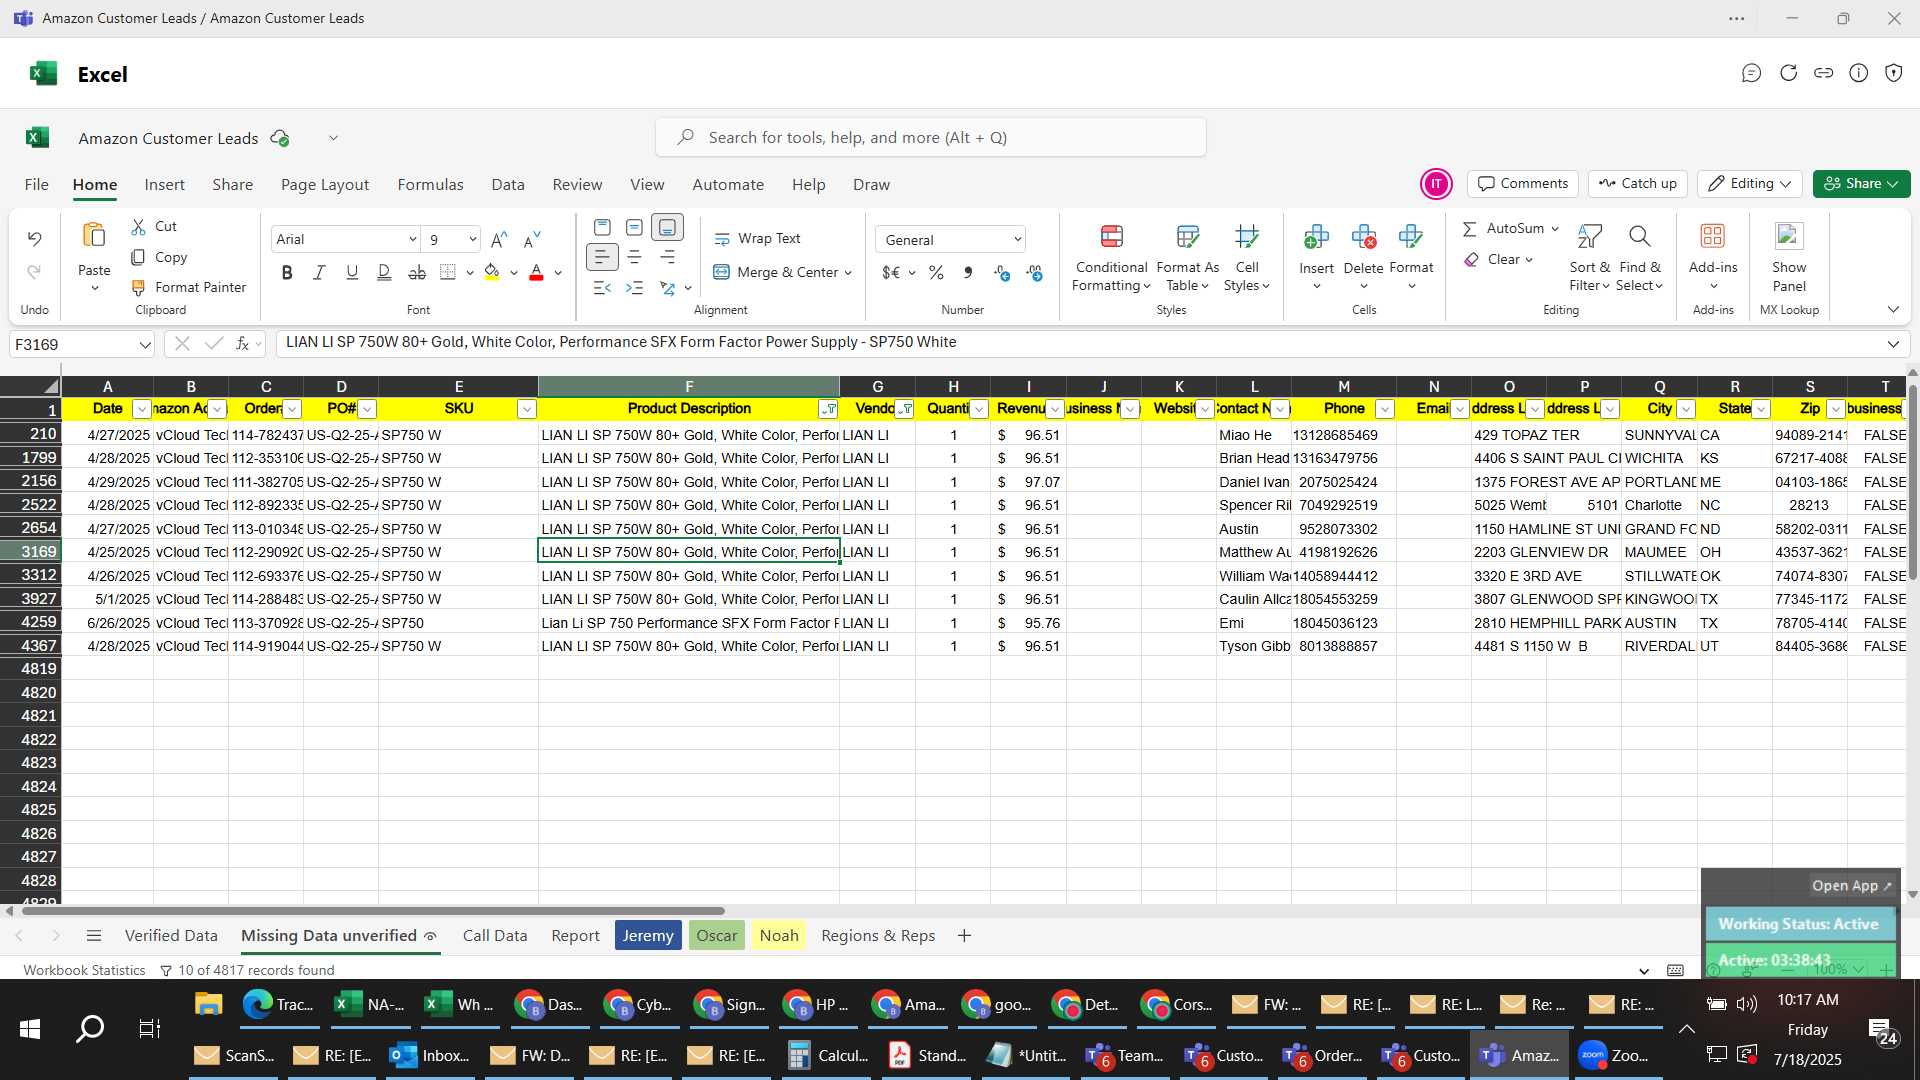Viewport: 1920px width, 1080px height.
Task: Click the Paste clipboard icon
Action: point(94,236)
